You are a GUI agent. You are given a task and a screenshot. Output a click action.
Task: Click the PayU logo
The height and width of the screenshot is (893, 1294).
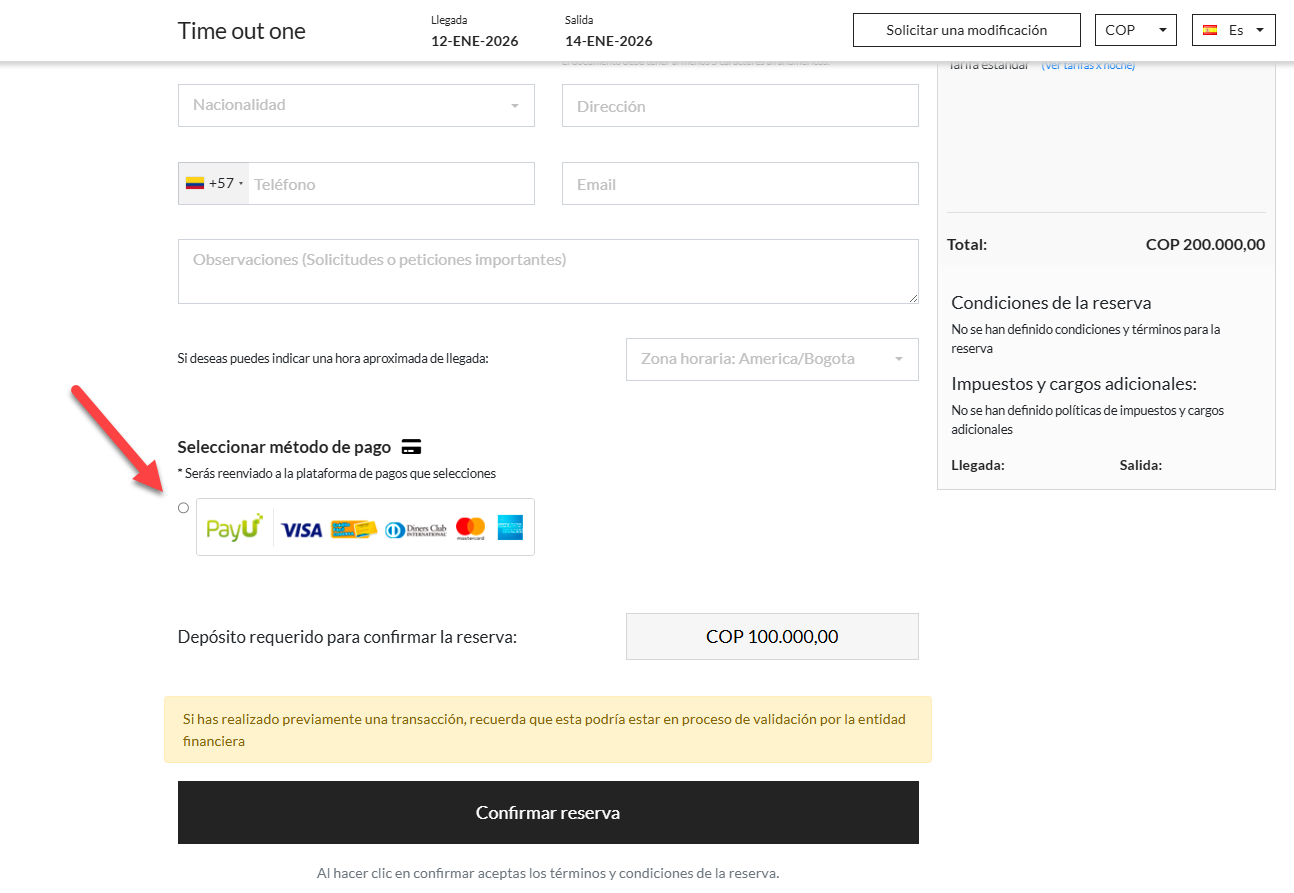point(234,527)
